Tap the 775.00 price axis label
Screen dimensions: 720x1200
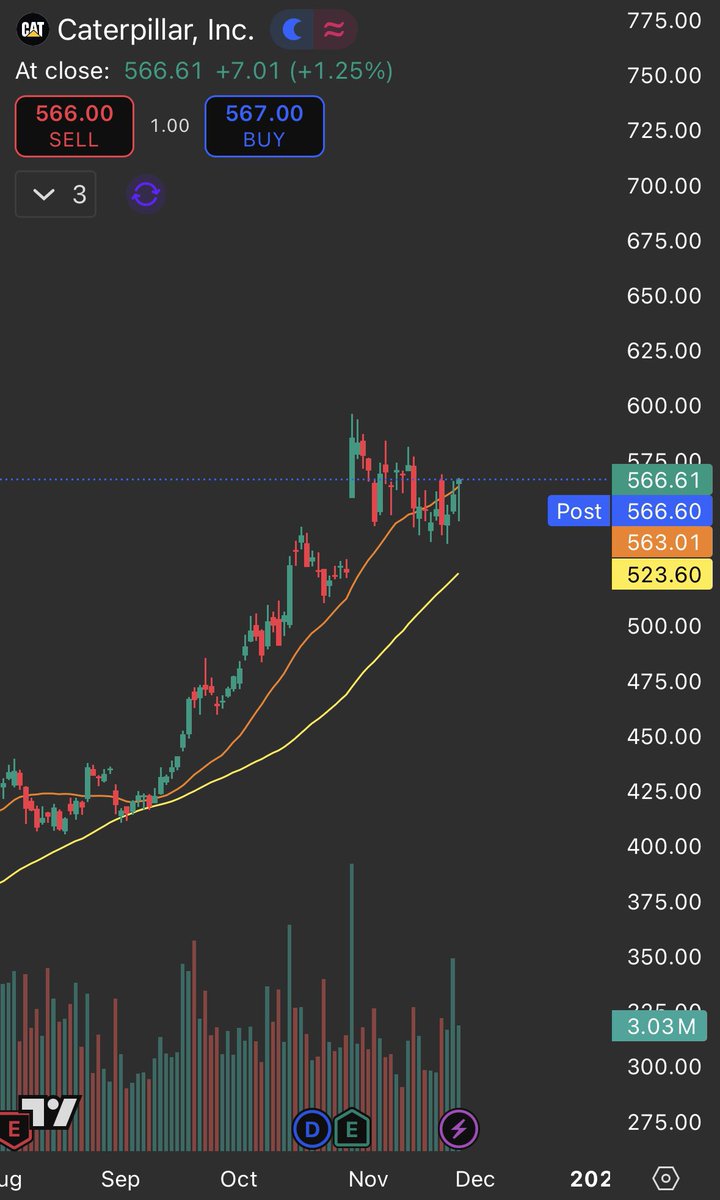(662, 20)
